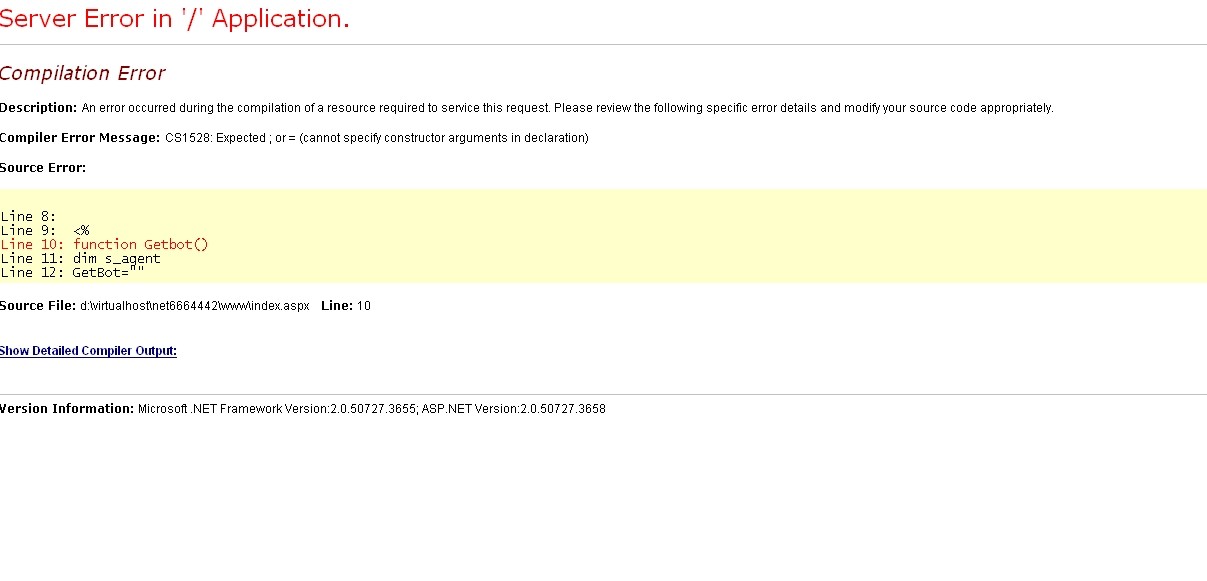Select the Compilation Error subheading
Image resolution: width=1207 pixels, height=581 pixels.
tap(82, 73)
